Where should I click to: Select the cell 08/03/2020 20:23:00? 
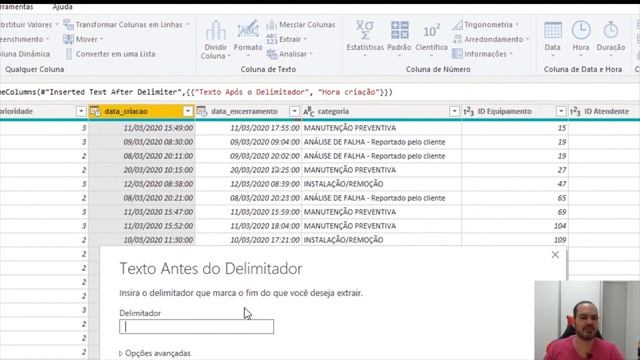click(248, 198)
